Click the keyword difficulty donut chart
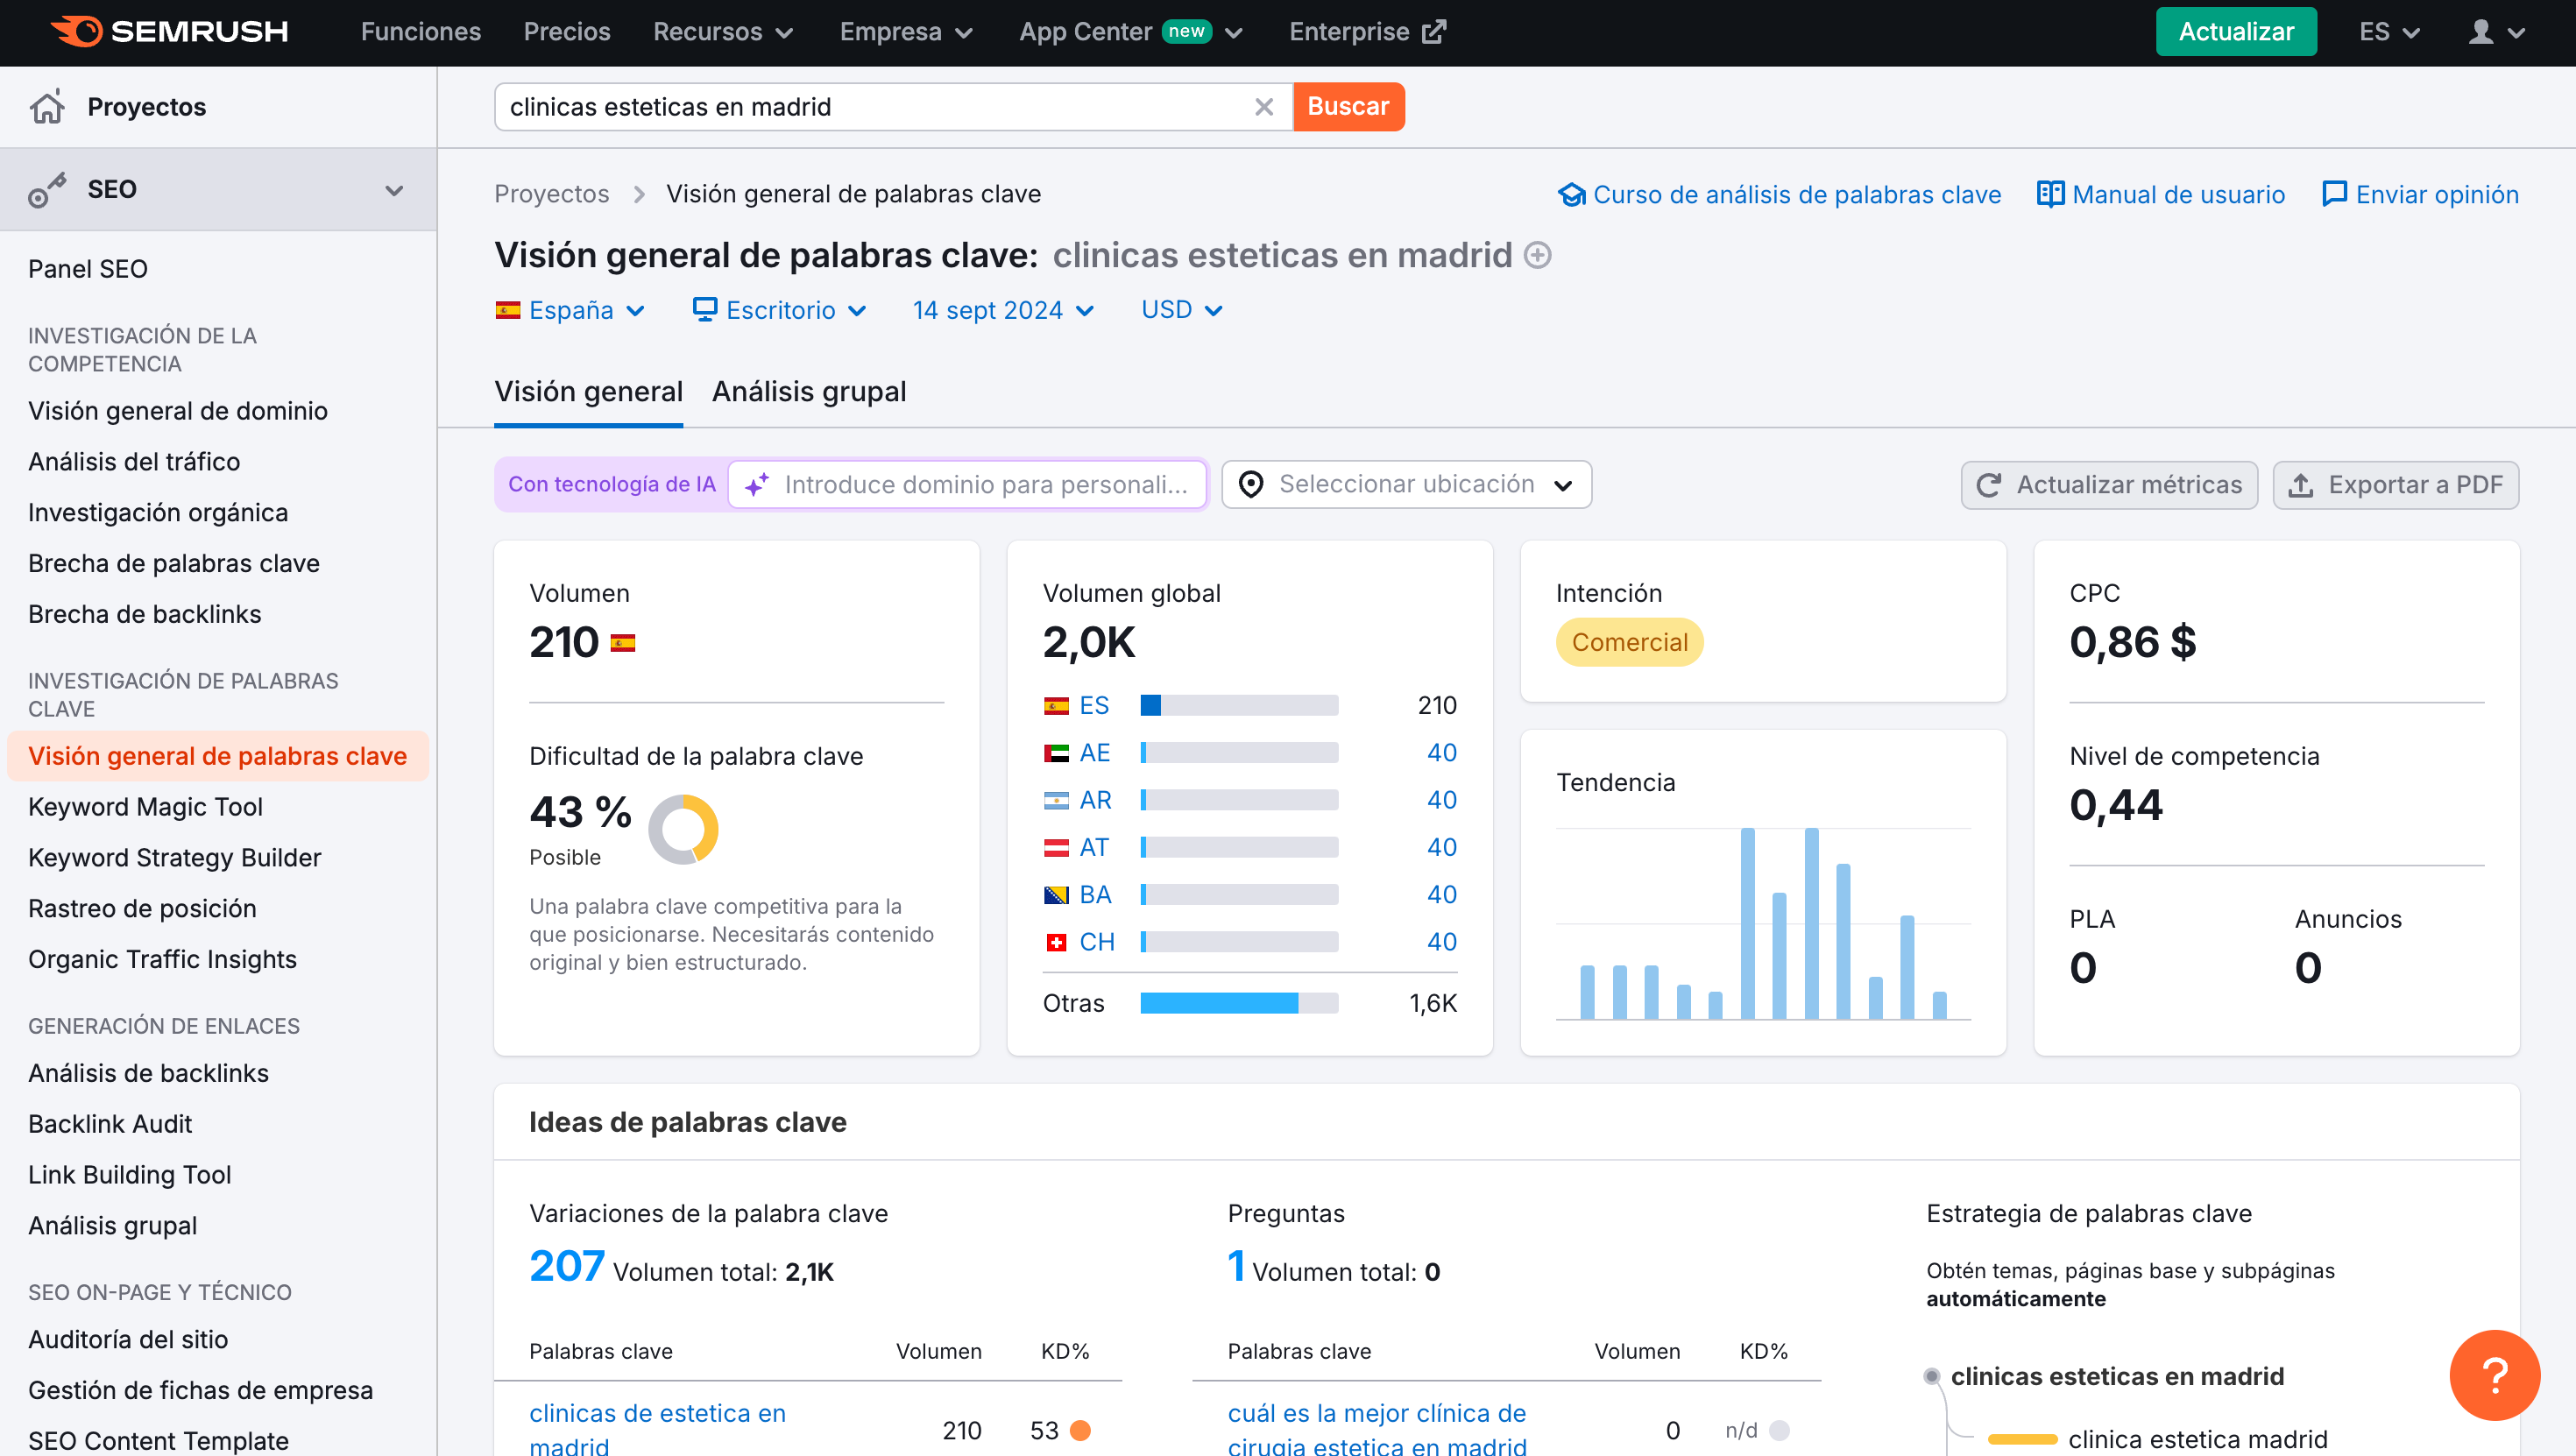2576x1456 pixels. tap(683, 829)
